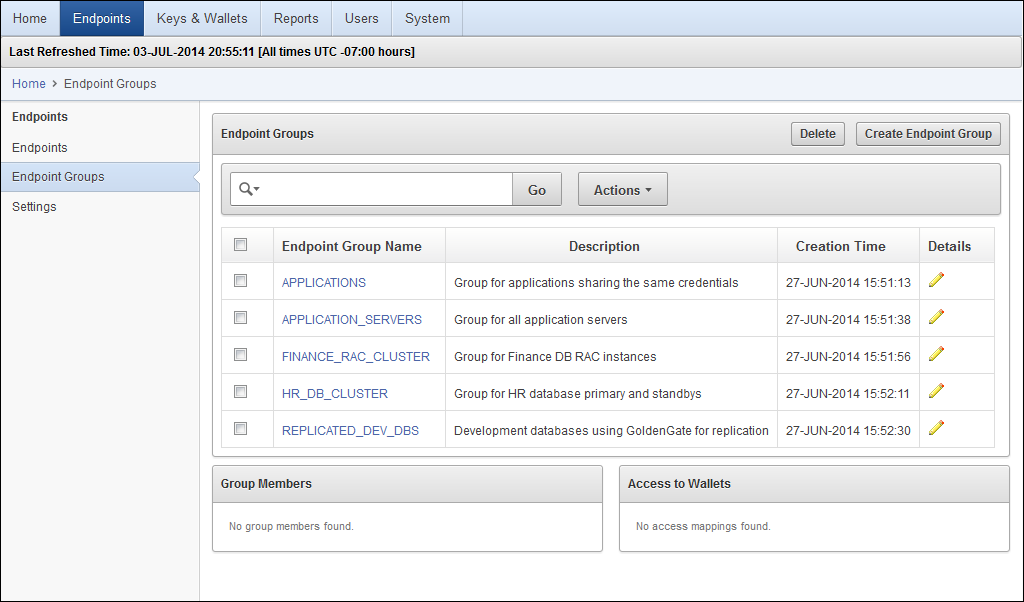Image resolution: width=1024 pixels, height=602 pixels.
Task: Sort by Endpoint Group Name column header
Action: (351, 246)
